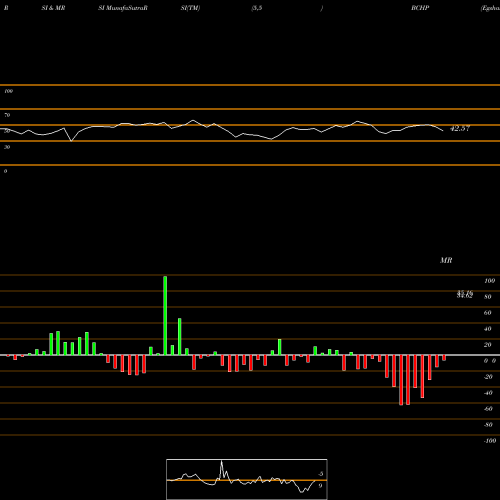
Task: Click the 'SI & MR' header text
Action: [x=53, y=8]
